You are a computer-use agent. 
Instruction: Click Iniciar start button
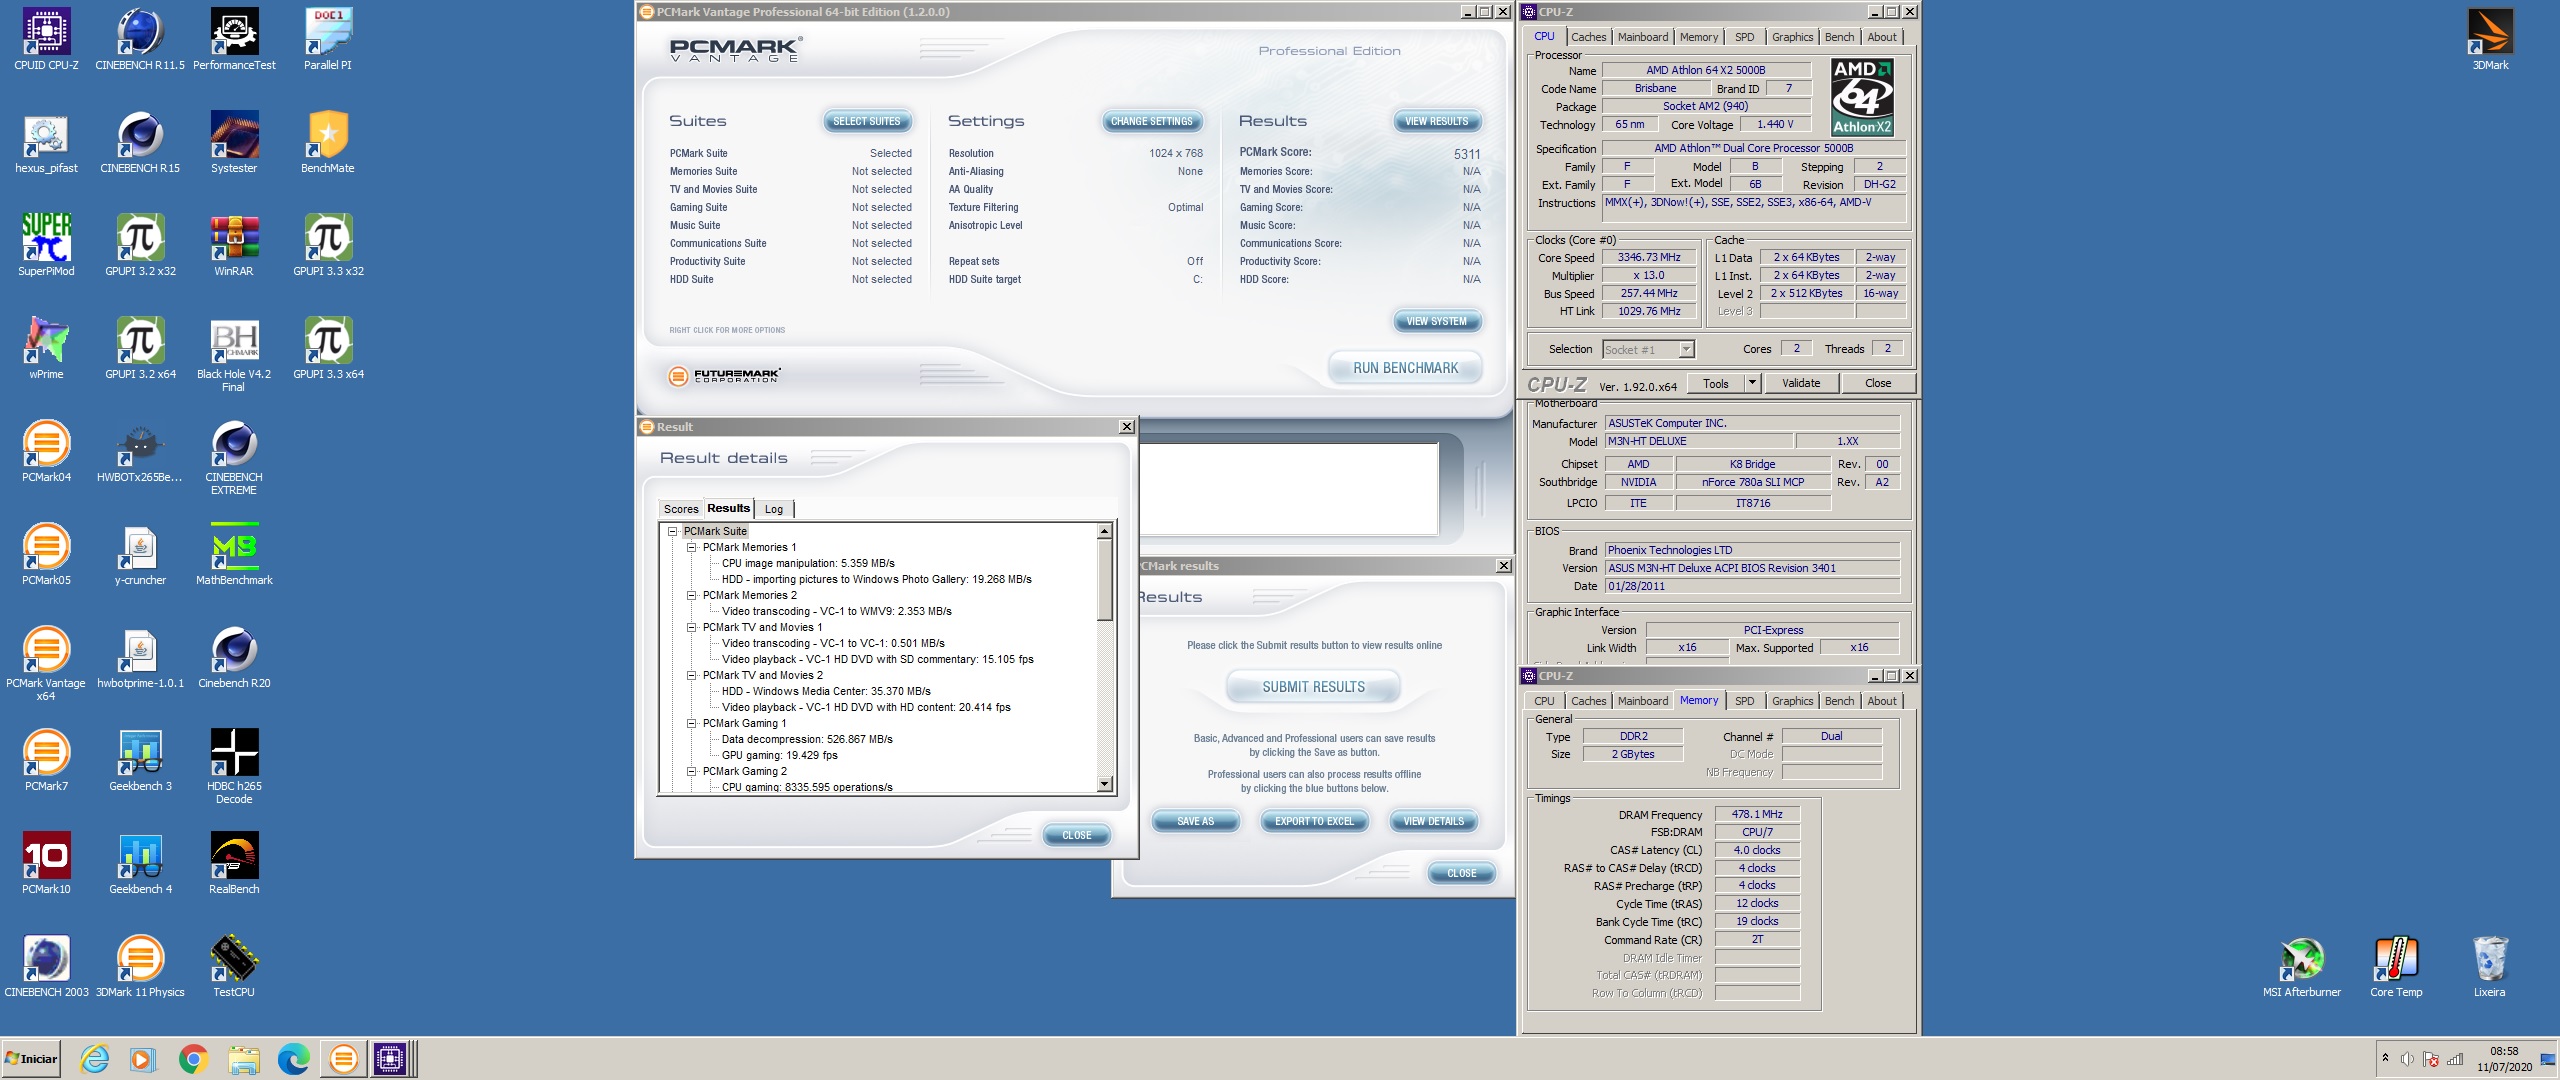coord(31,1059)
